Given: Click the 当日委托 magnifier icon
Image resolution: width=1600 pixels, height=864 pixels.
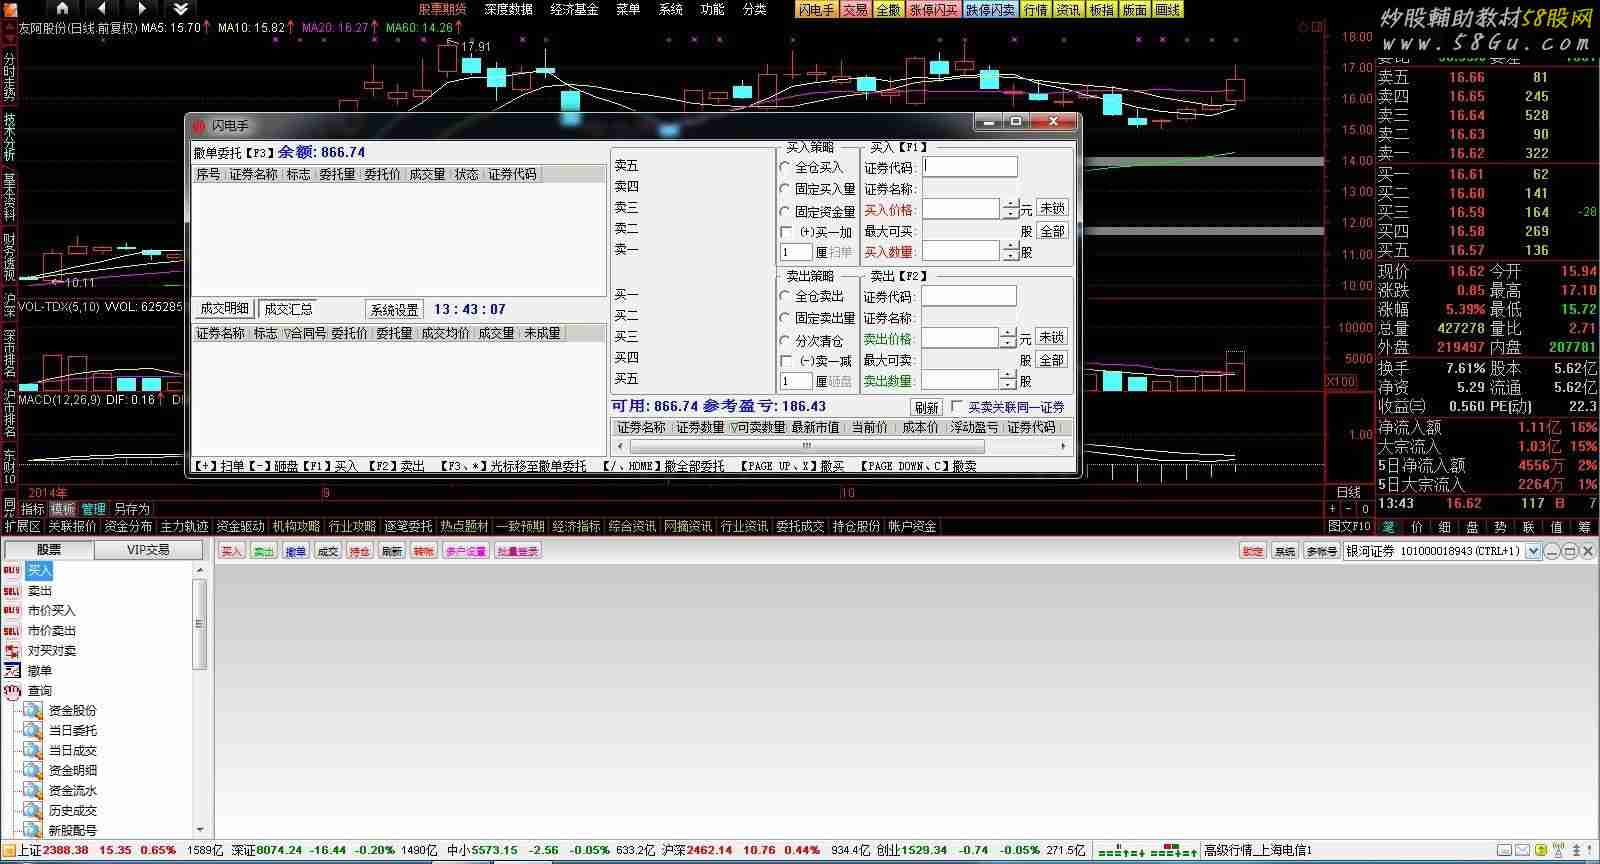Looking at the screenshot, I should pos(33,730).
